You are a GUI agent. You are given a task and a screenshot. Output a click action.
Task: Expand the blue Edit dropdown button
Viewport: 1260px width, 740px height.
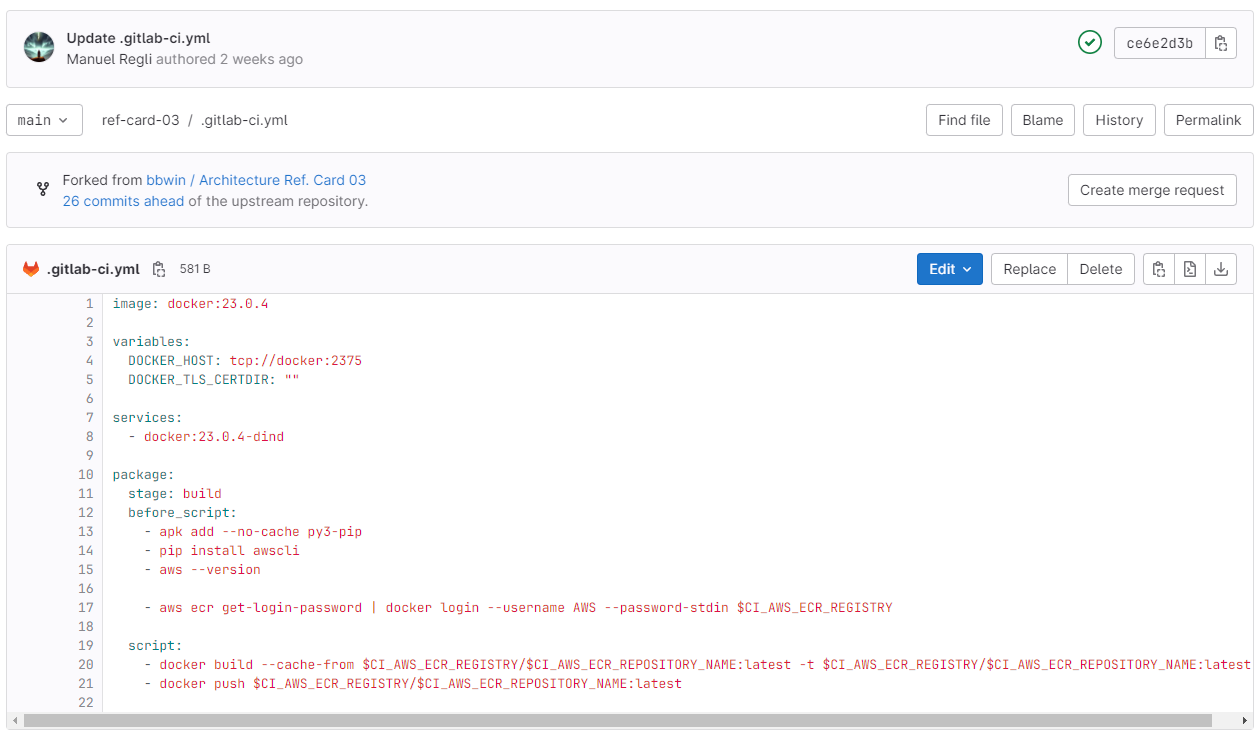(x=949, y=269)
